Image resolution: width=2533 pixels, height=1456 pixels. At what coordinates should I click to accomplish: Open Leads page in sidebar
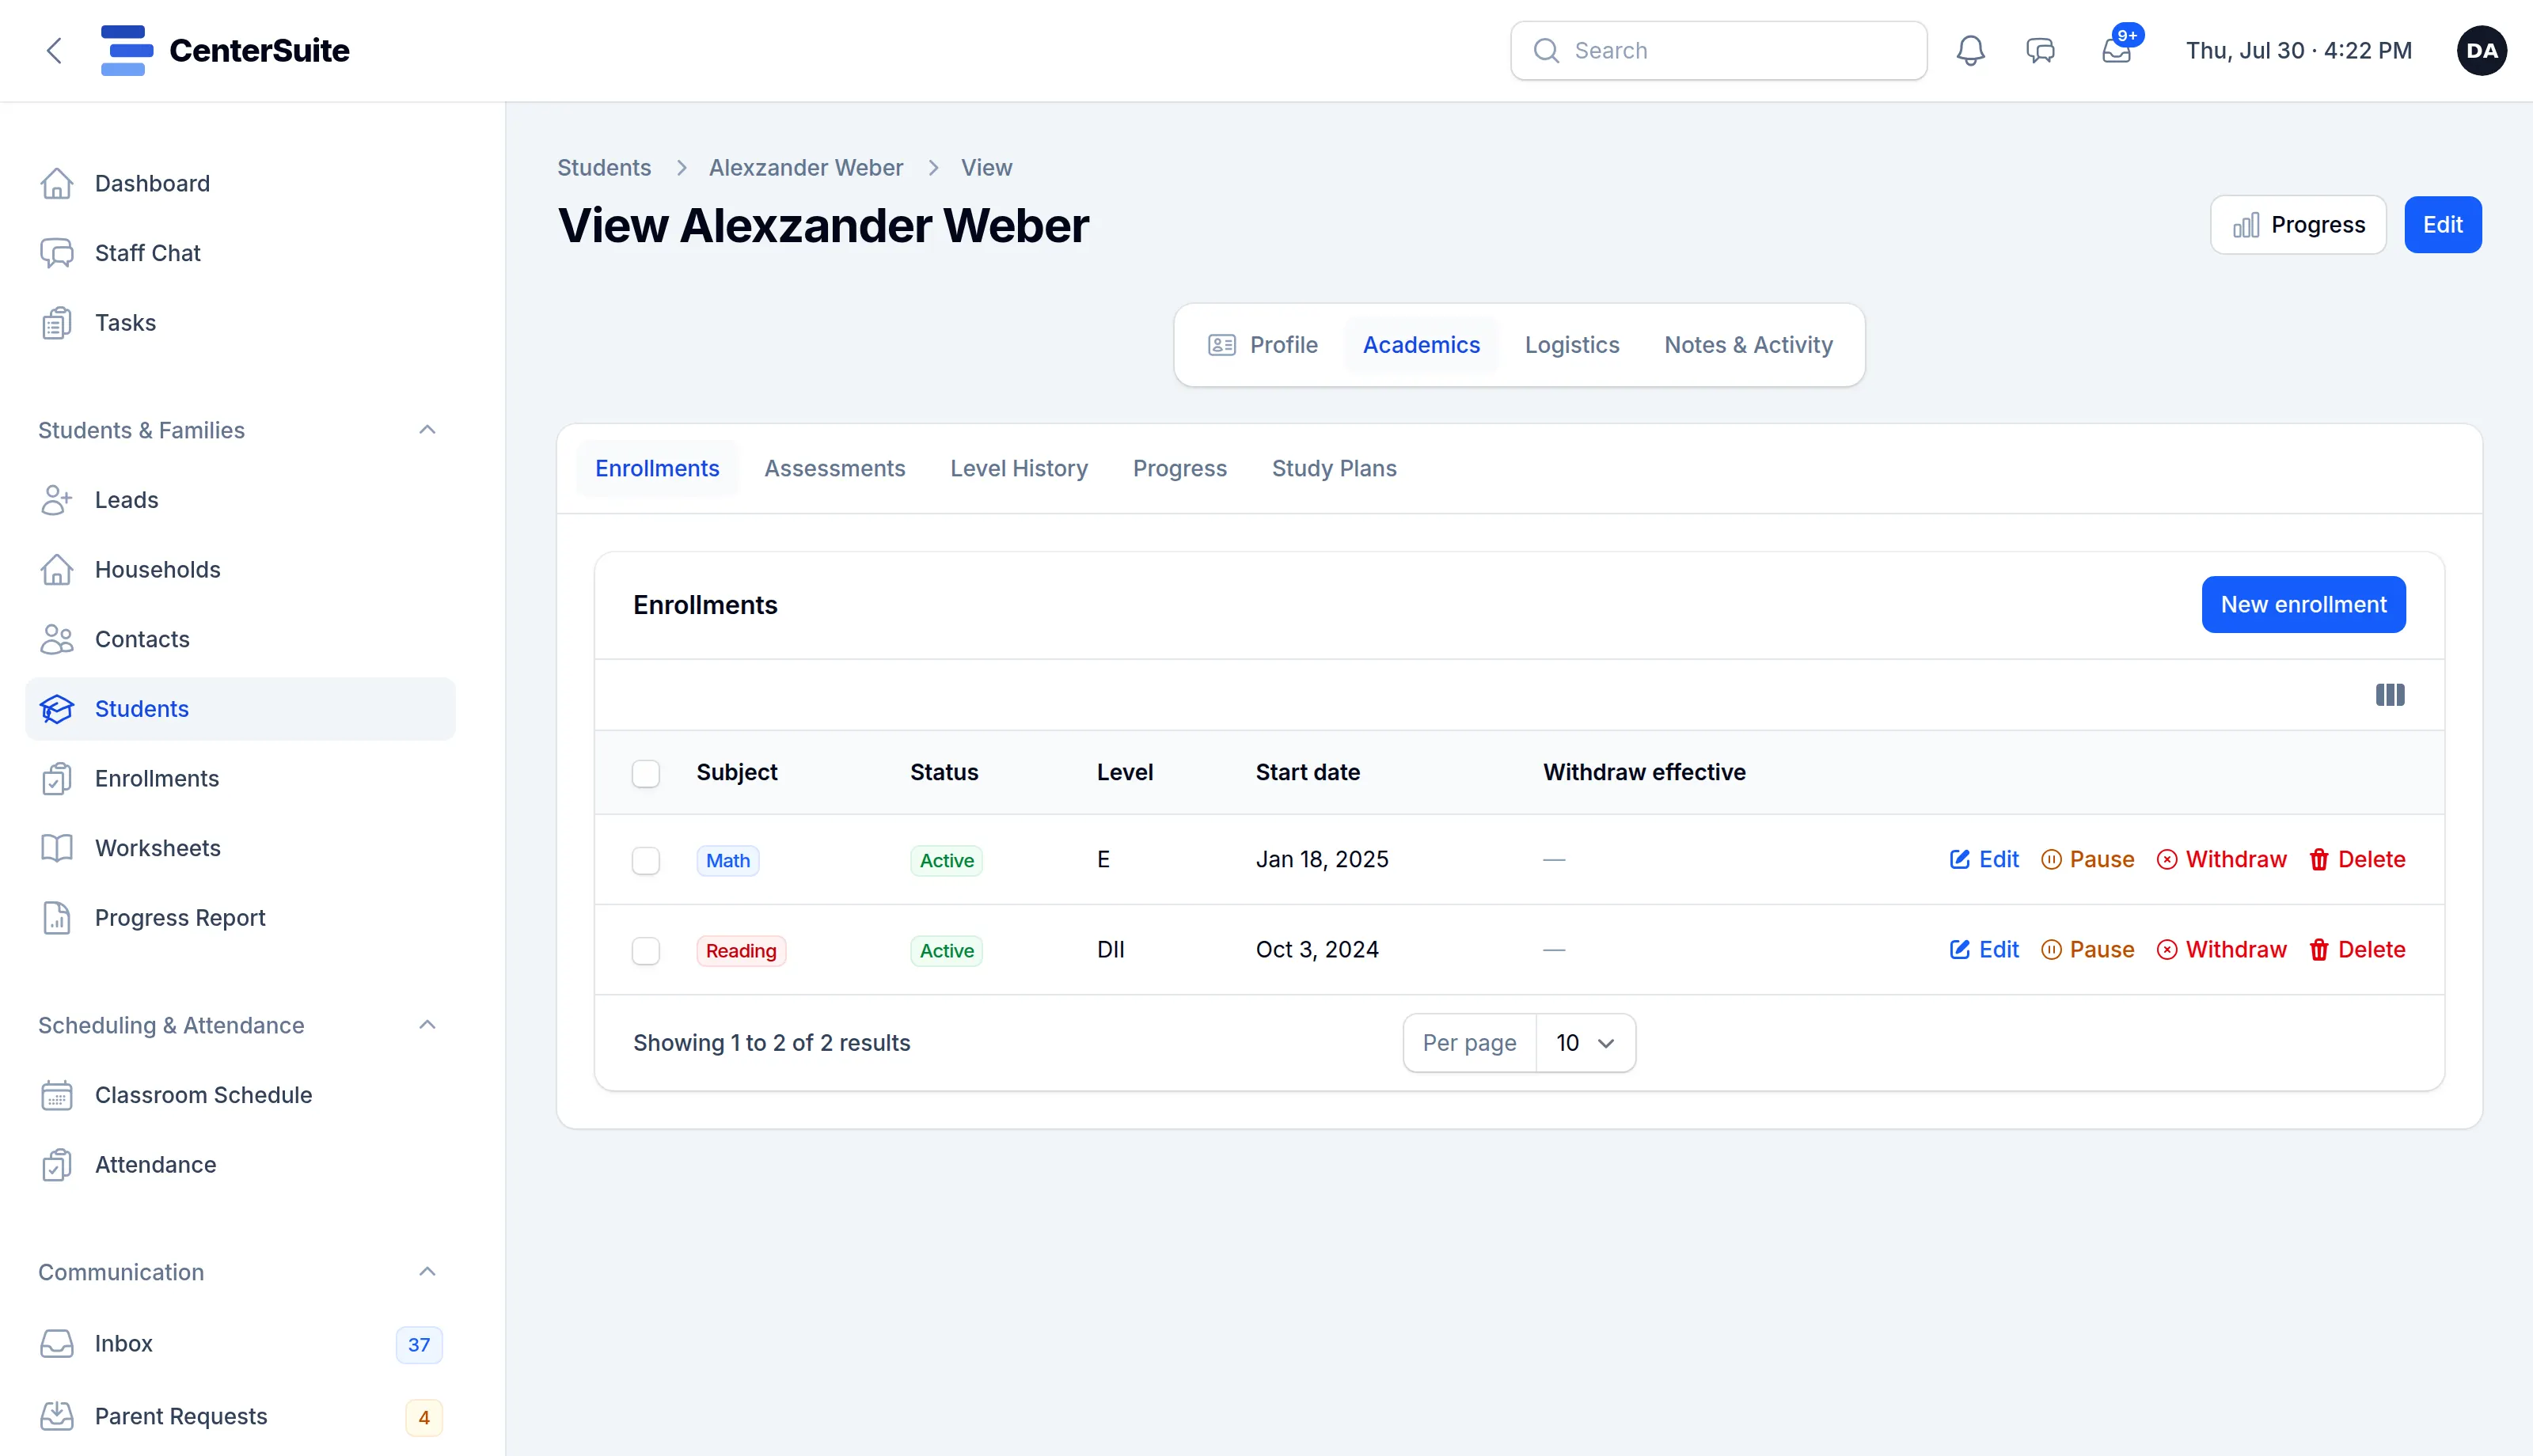pos(240,500)
